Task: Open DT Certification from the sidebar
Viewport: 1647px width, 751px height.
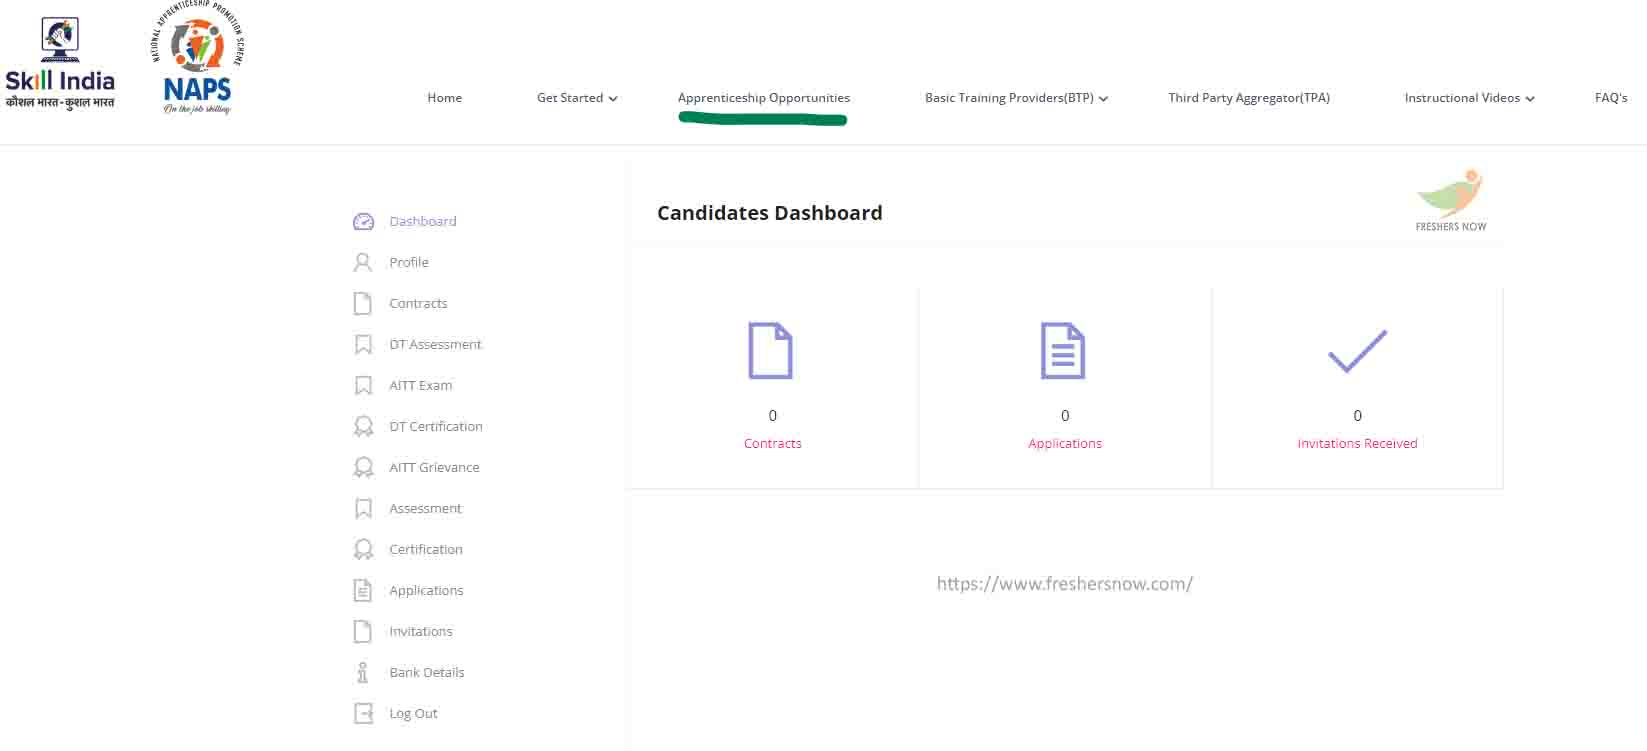Action: (x=436, y=427)
